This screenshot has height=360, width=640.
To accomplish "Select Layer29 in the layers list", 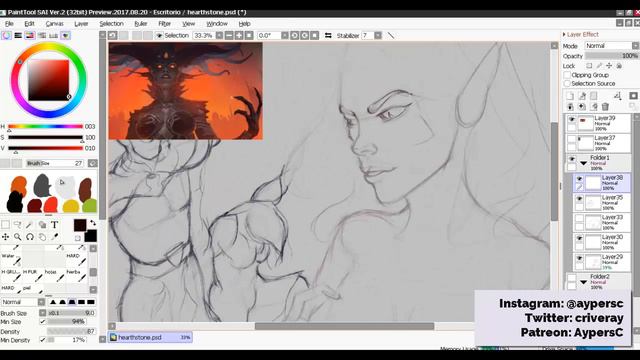I will [602, 262].
